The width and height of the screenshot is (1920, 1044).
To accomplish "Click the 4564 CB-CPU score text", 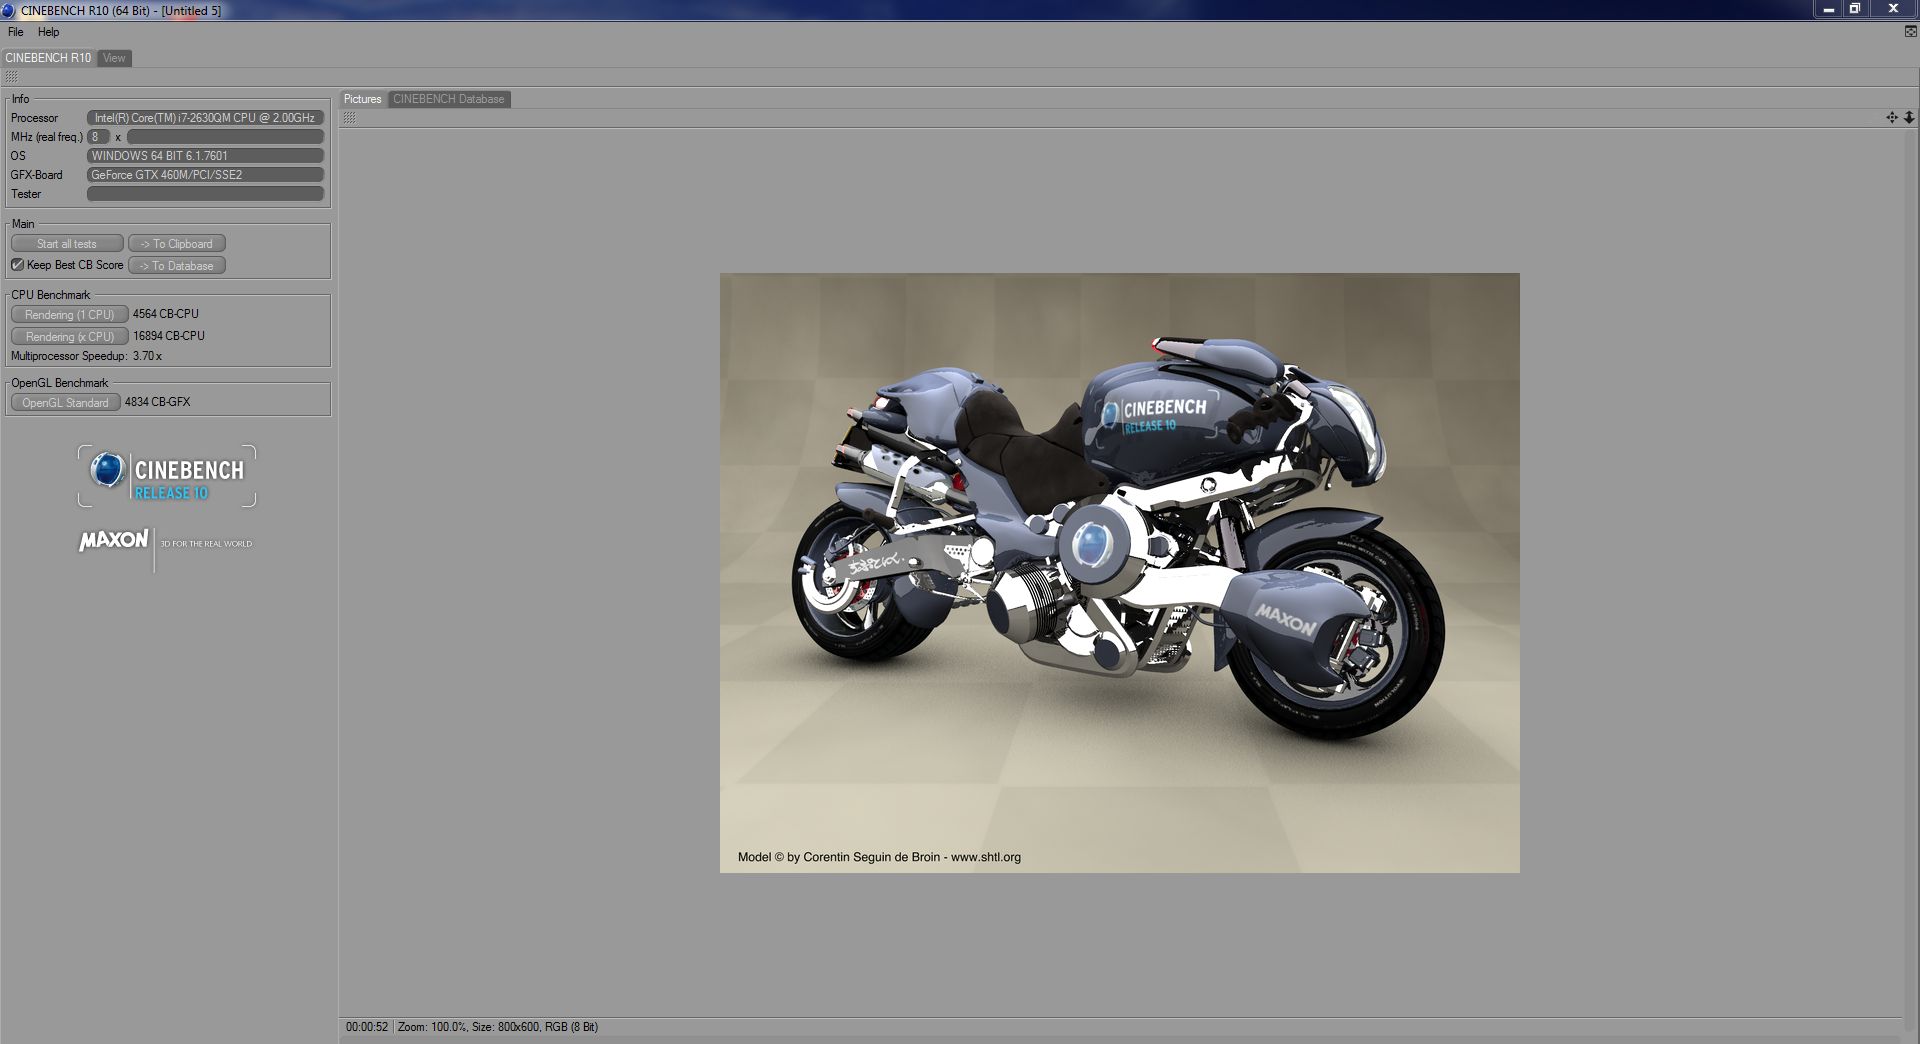I will [x=166, y=314].
